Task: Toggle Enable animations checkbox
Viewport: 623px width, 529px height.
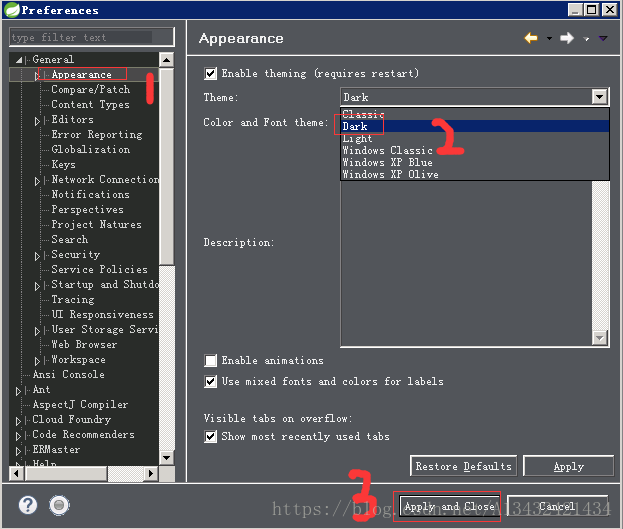Action: pos(210,360)
